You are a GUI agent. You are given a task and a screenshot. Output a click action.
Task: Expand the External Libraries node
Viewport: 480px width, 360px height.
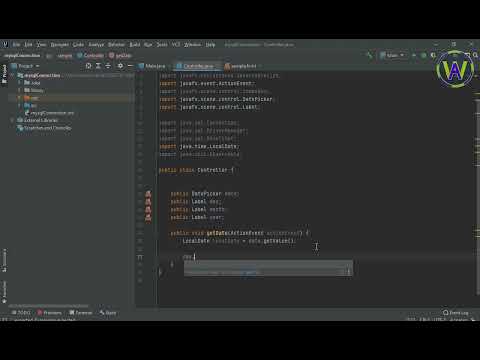pyautogui.click(x=13, y=120)
